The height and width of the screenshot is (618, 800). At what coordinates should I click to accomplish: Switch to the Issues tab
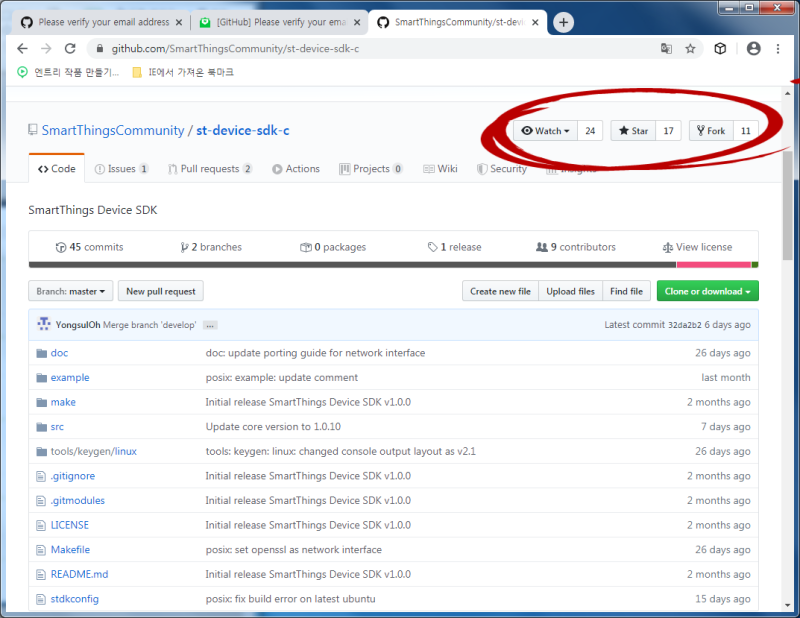121,169
